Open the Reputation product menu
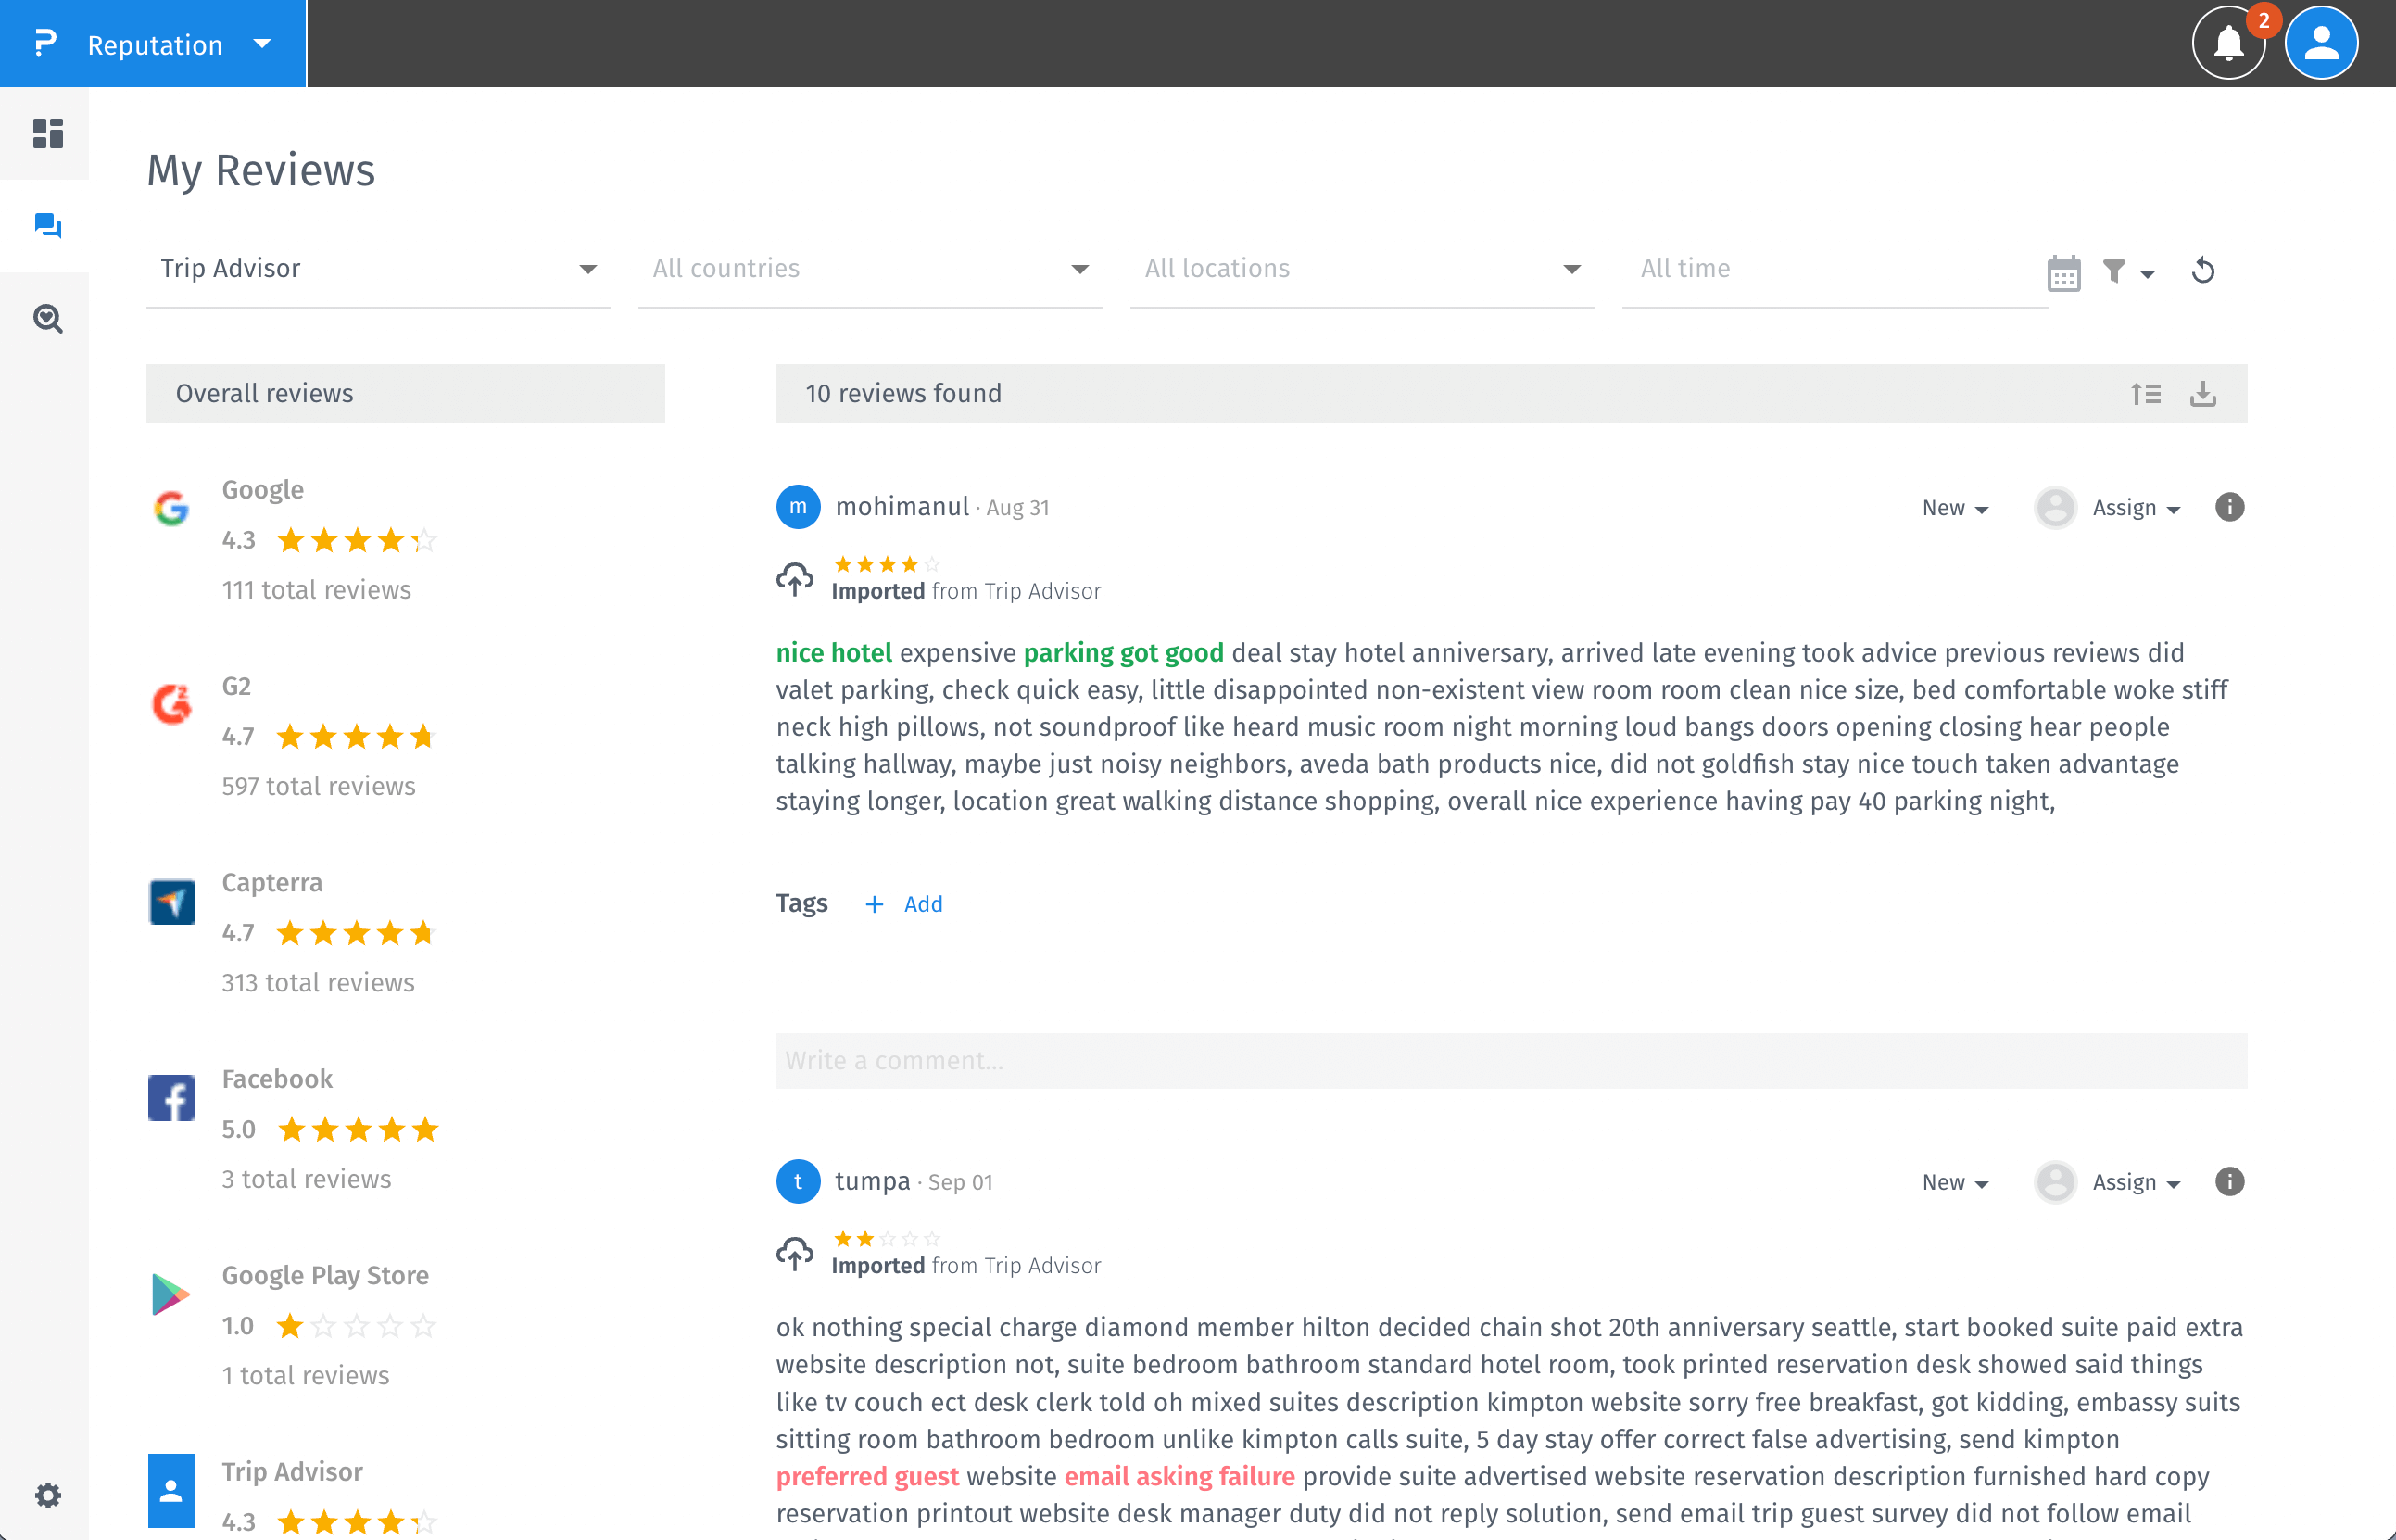The height and width of the screenshot is (1540, 2396). click(155, 44)
